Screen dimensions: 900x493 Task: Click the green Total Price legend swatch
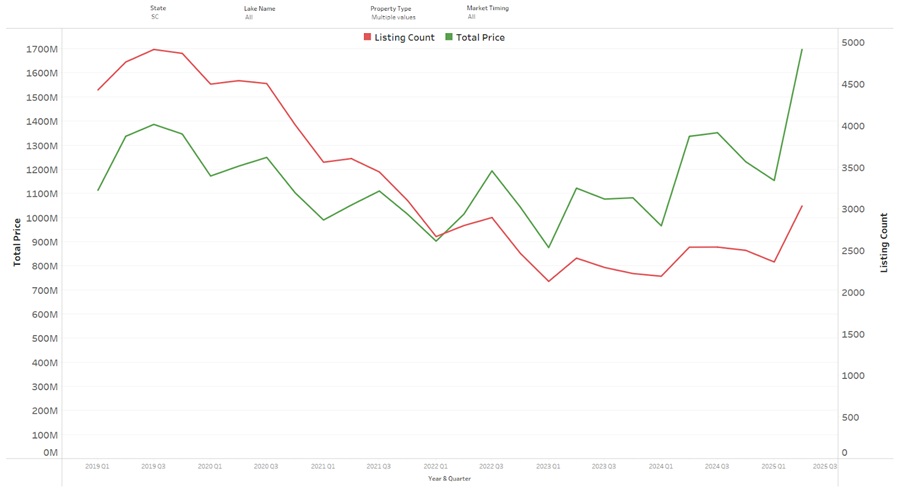coord(448,37)
